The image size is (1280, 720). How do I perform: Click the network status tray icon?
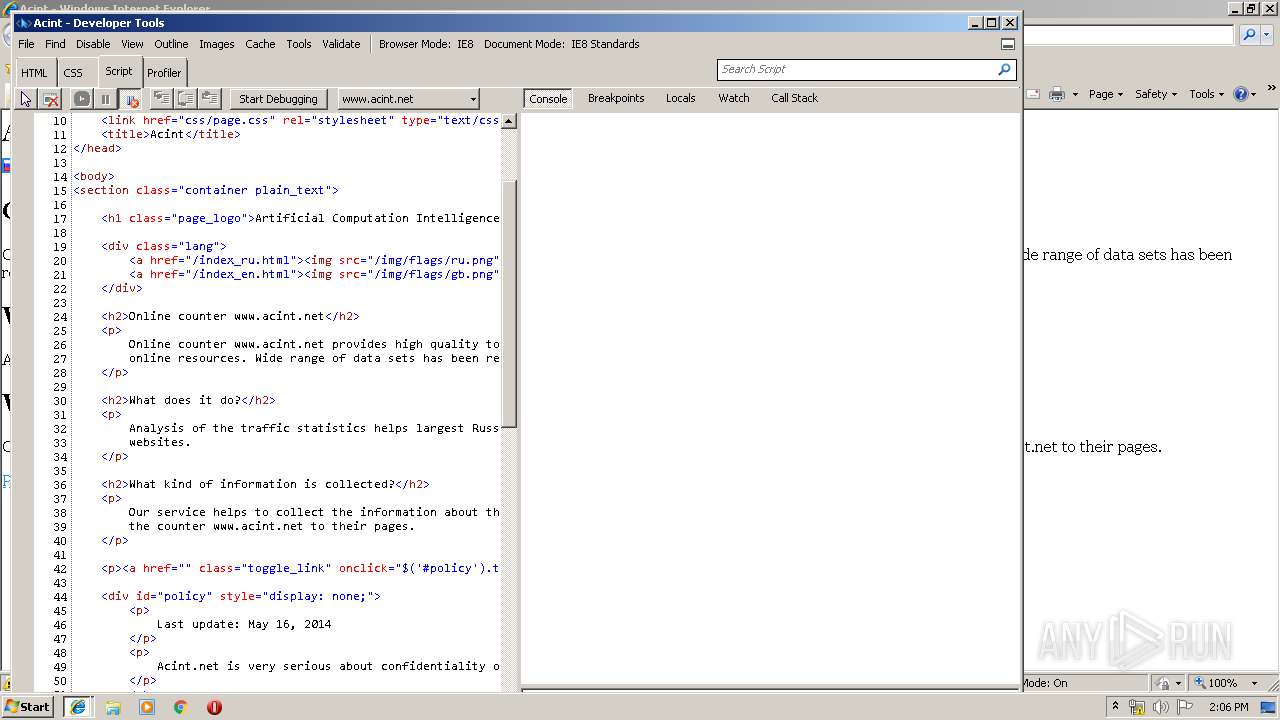point(1137,707)
